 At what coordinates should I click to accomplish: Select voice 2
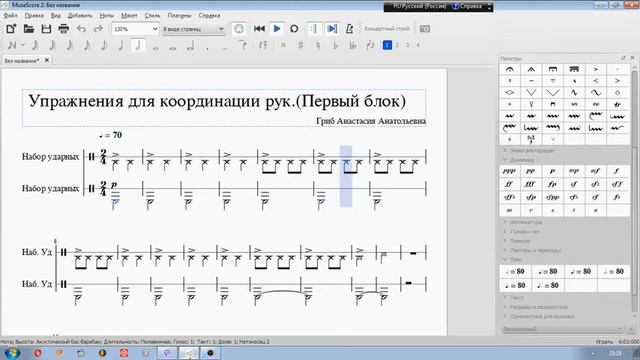tap(397, 45)
